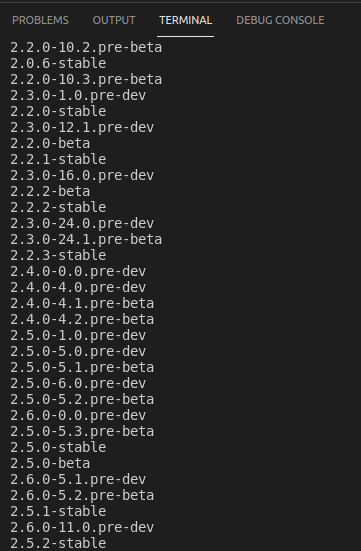Click the 2.2.0-stable terminal line
The image size is (361, 551).
58,111
